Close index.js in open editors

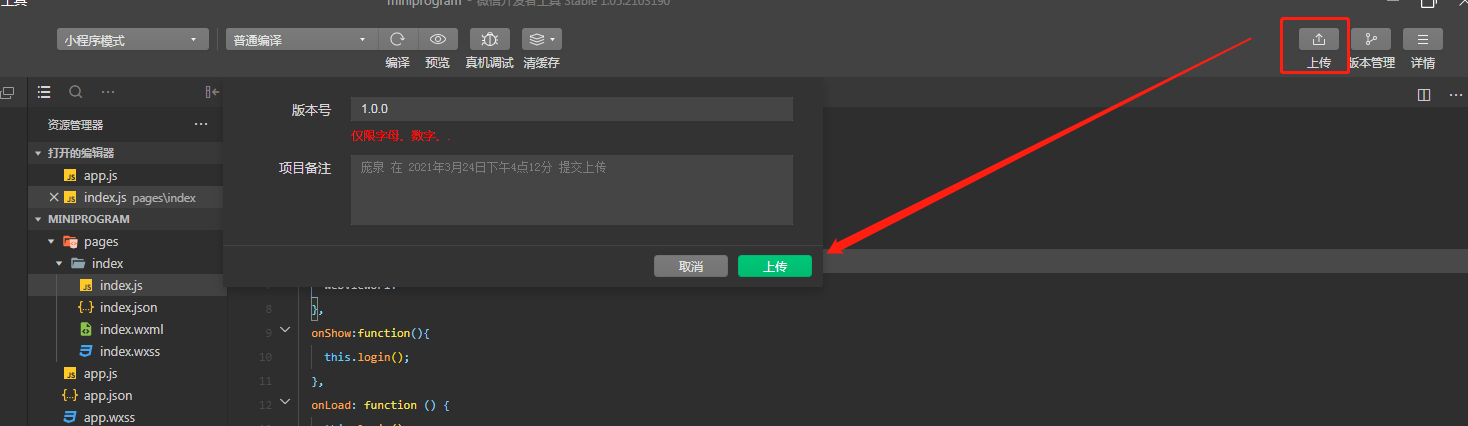coord(54,197)
